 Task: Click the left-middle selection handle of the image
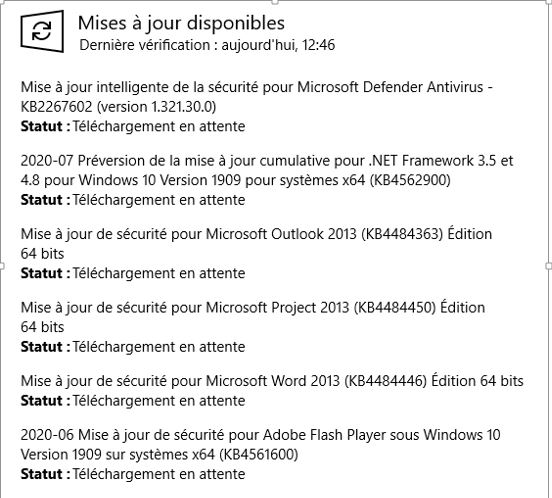click(x=1, y=266)
